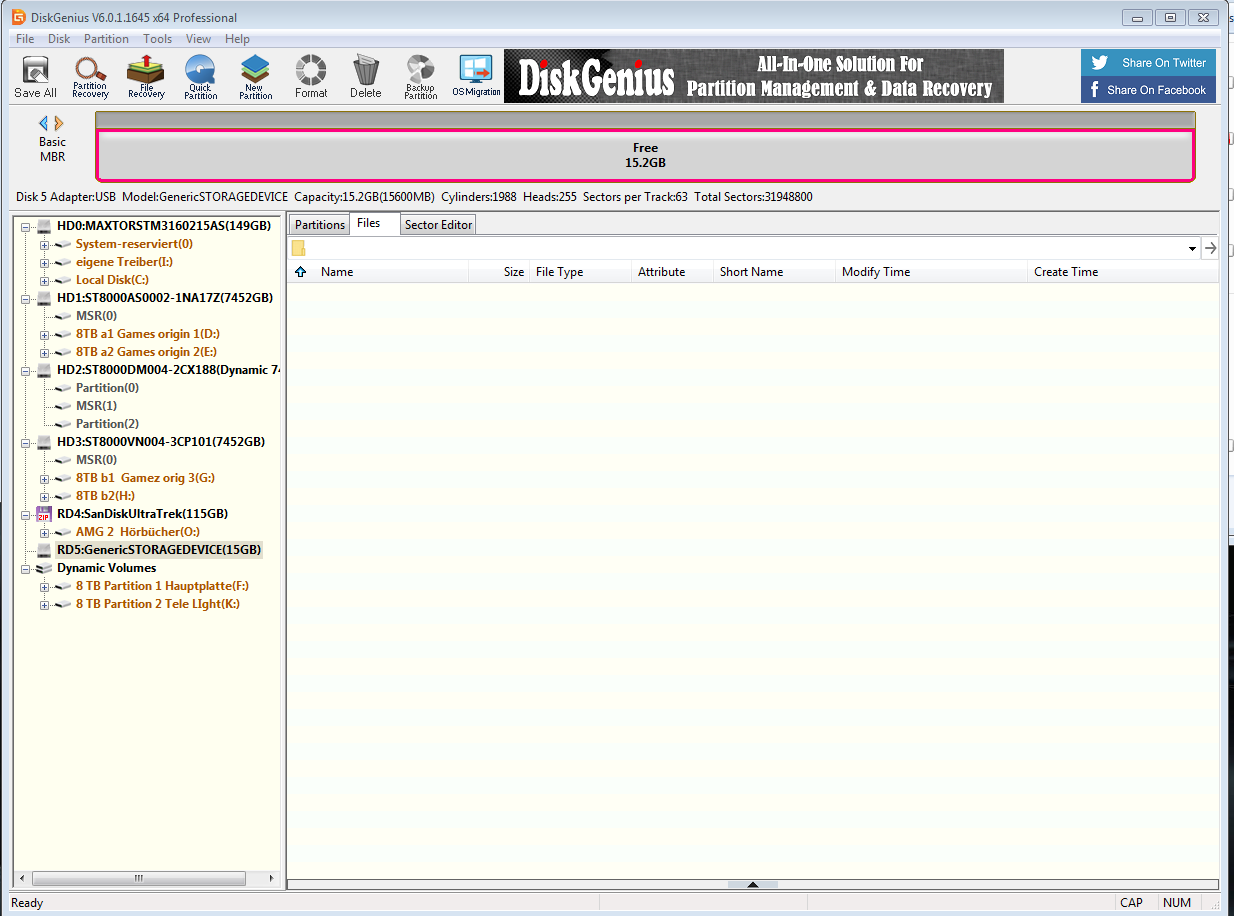Open the Tools menu
Viewport: 1234px width, 916px height.
157,39
